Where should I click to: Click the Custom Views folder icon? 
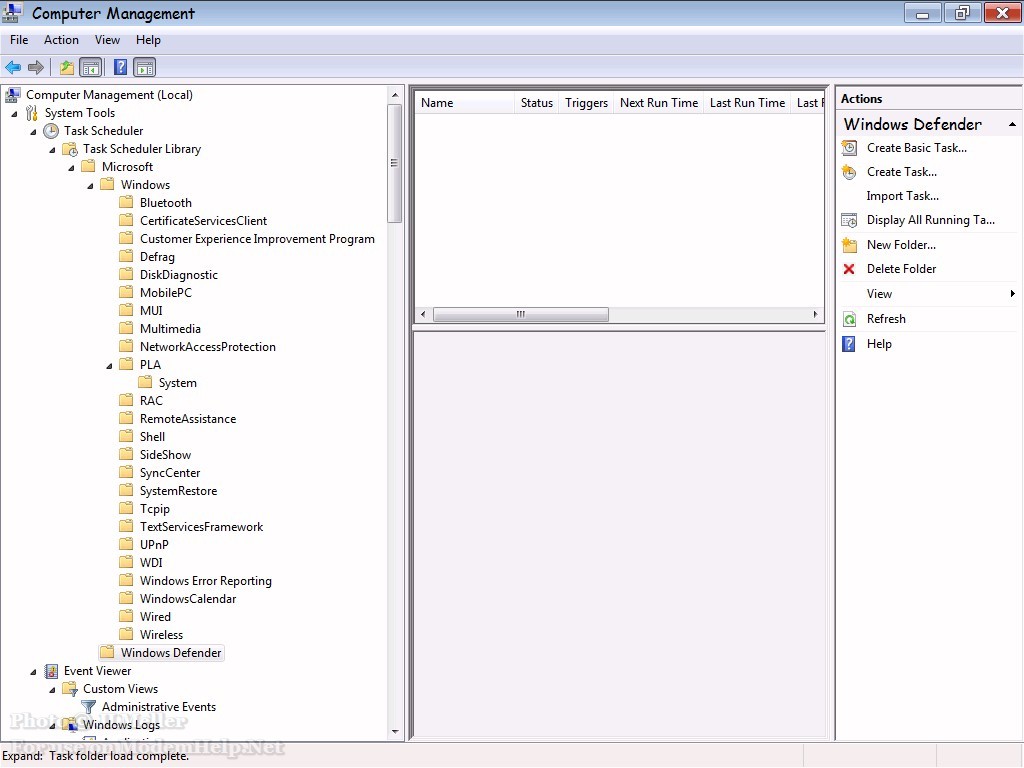pyautogui.click(x=70, y=689)
